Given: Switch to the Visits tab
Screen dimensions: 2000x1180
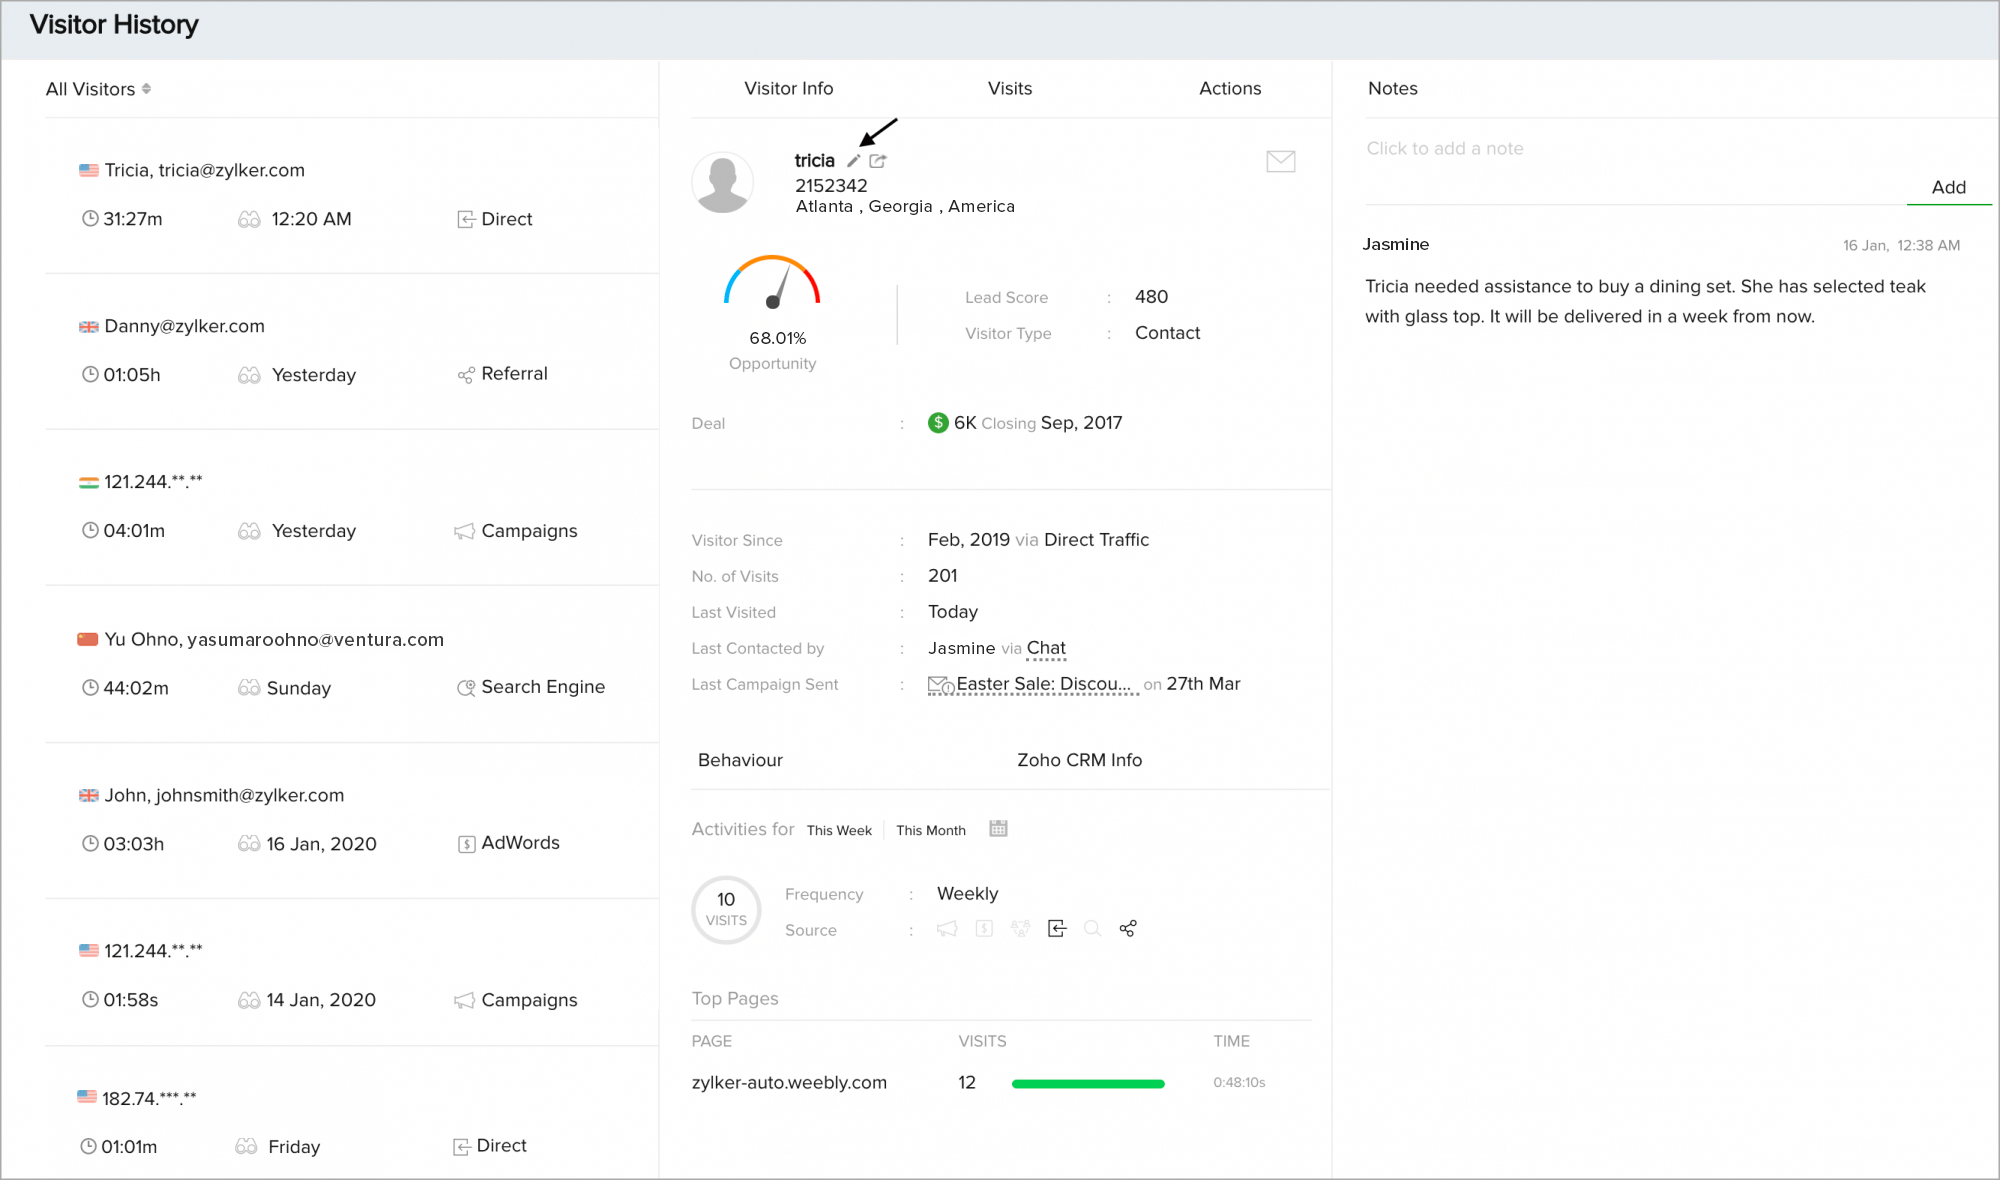Looking at the screenshot, I should 1009,88.
